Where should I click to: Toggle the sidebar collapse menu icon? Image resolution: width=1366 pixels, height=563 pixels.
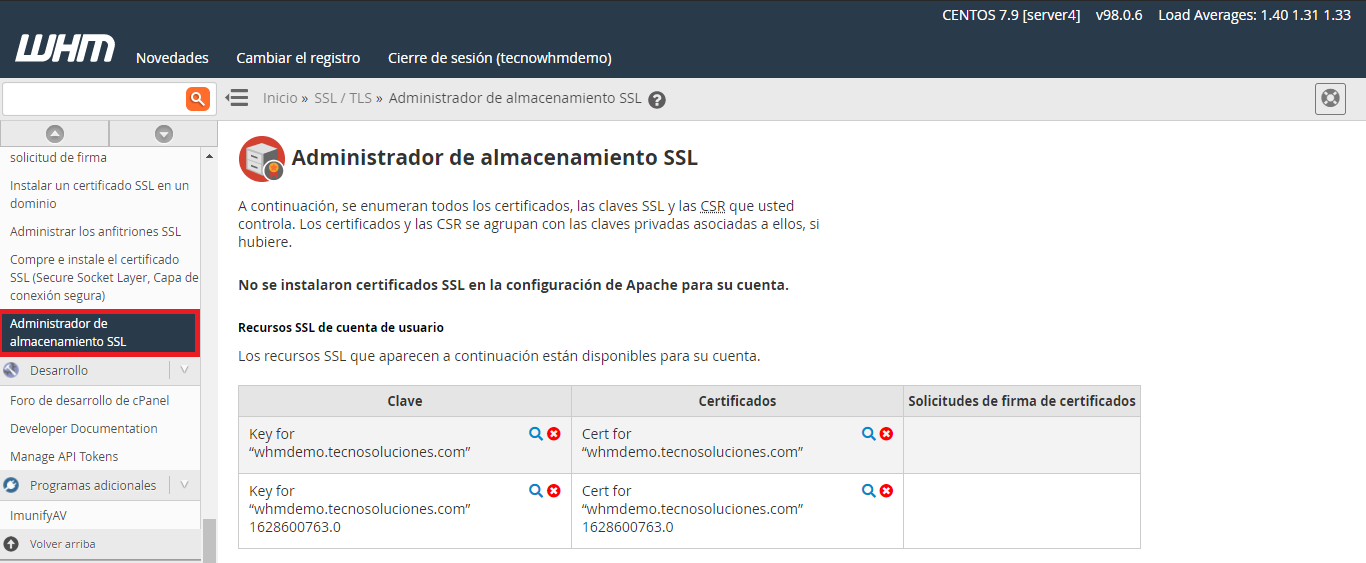237,98
